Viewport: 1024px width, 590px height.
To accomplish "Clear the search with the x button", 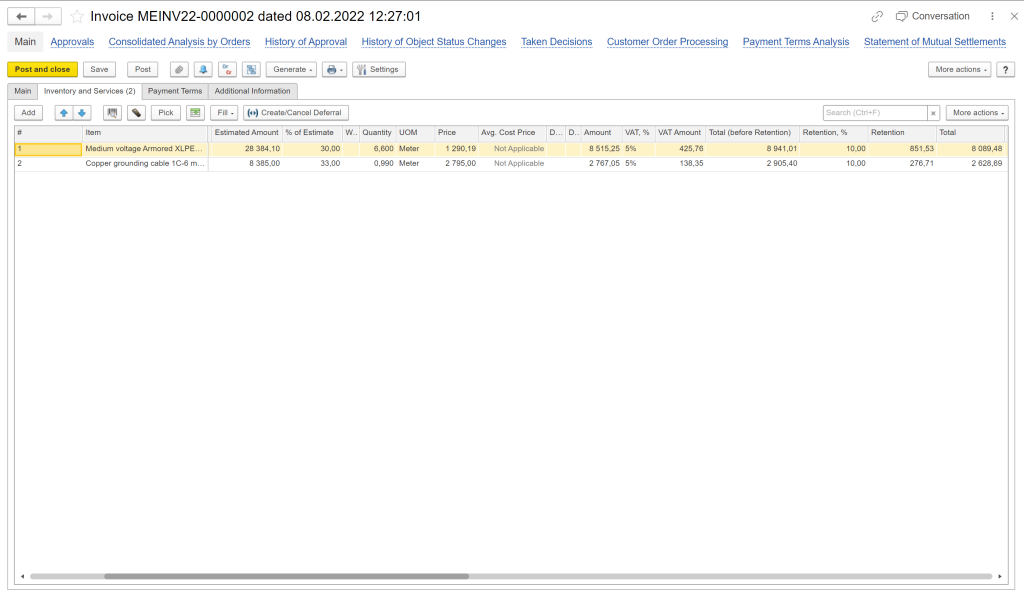I will [x=933, y=113].
